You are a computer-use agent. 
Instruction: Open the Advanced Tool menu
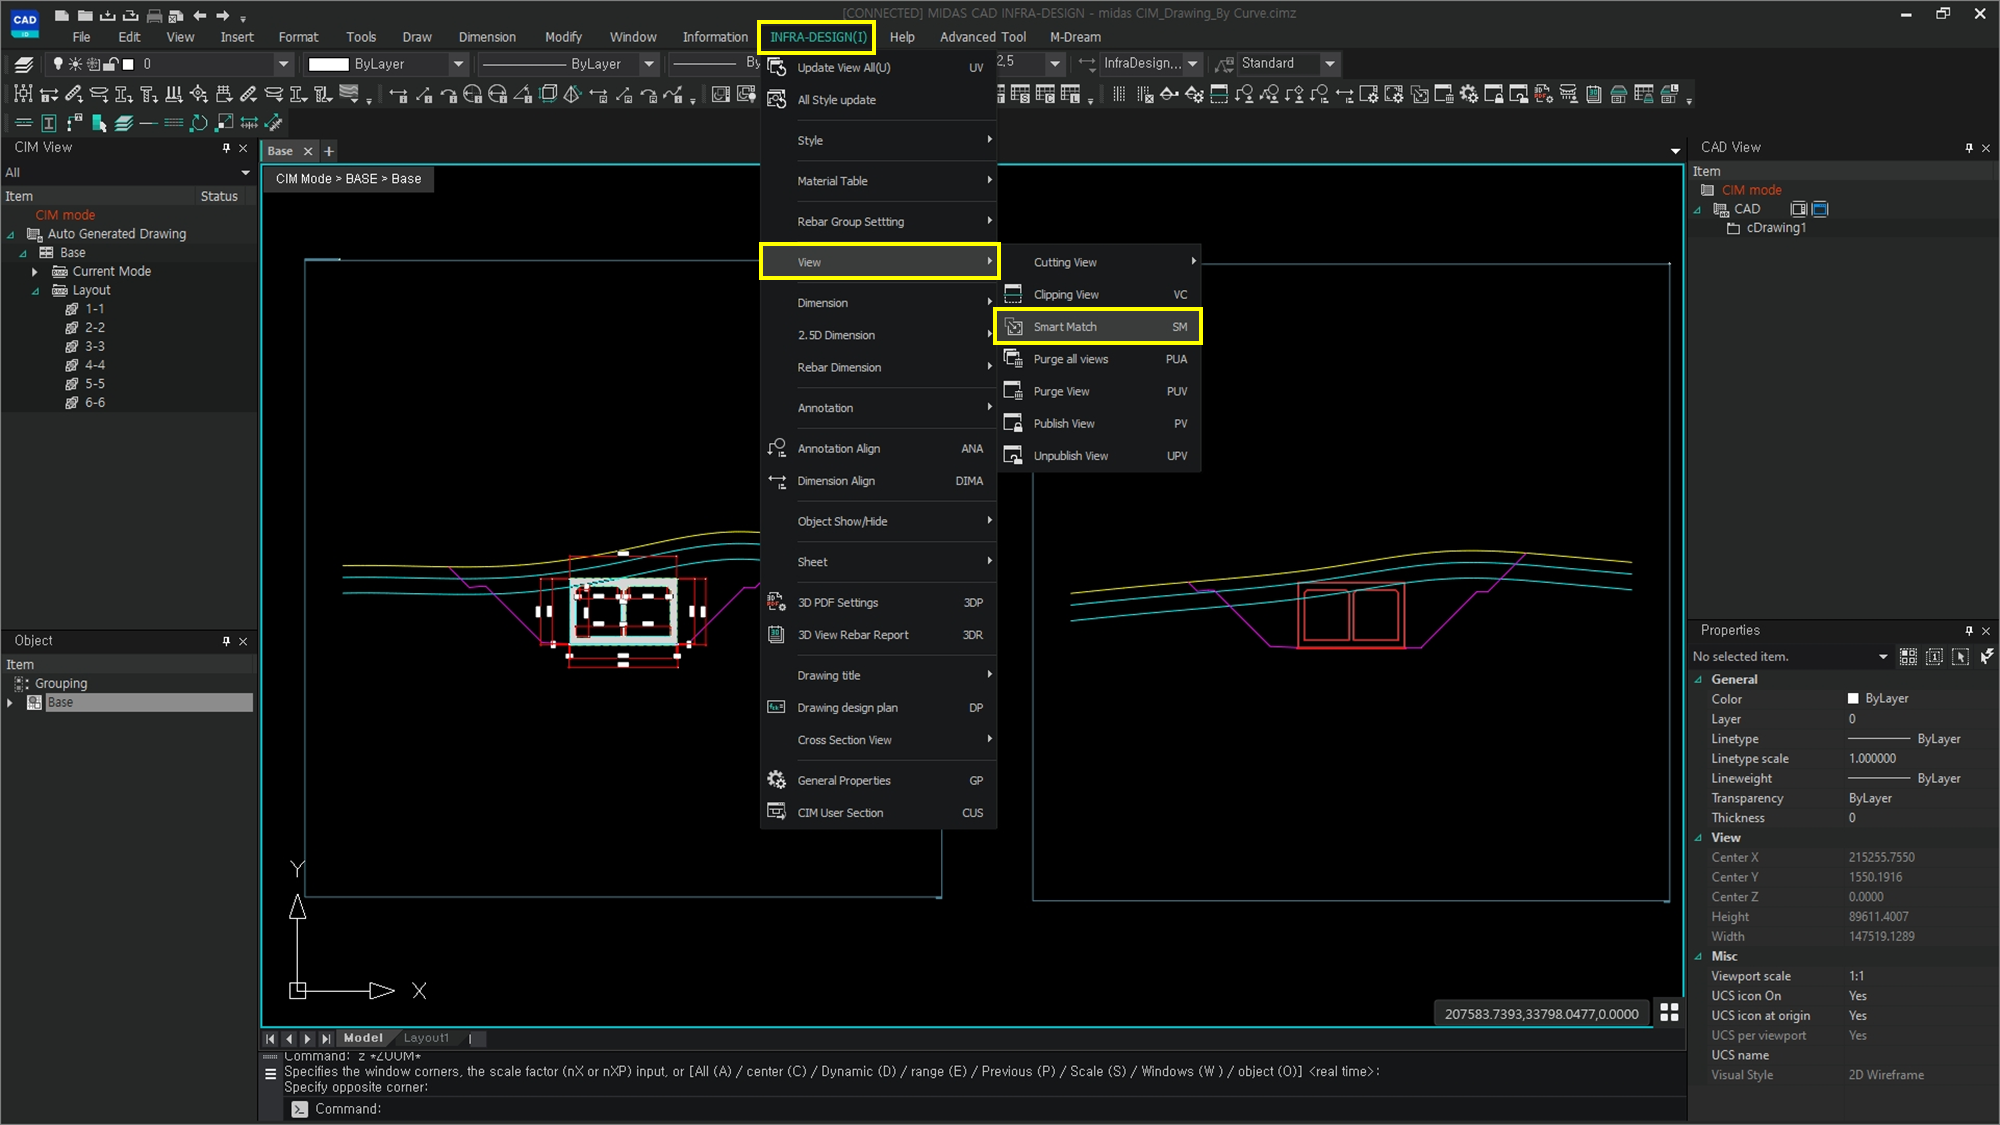(982, 37)
